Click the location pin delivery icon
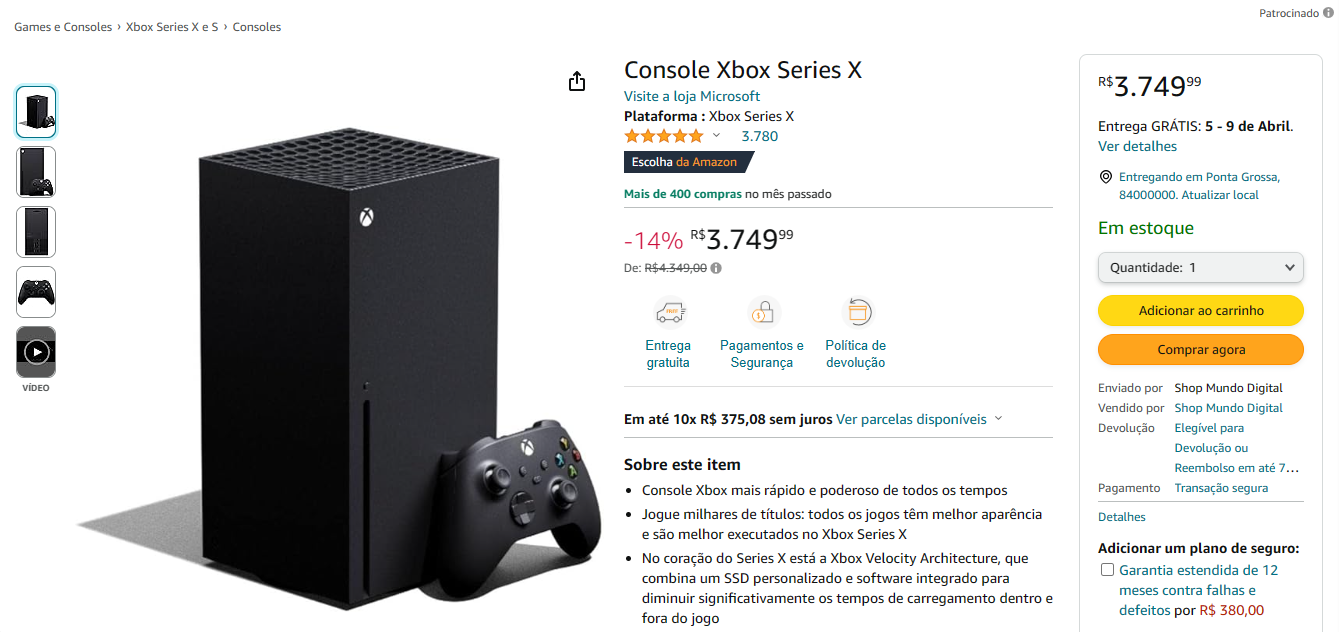 click(x=1106, y=177)
